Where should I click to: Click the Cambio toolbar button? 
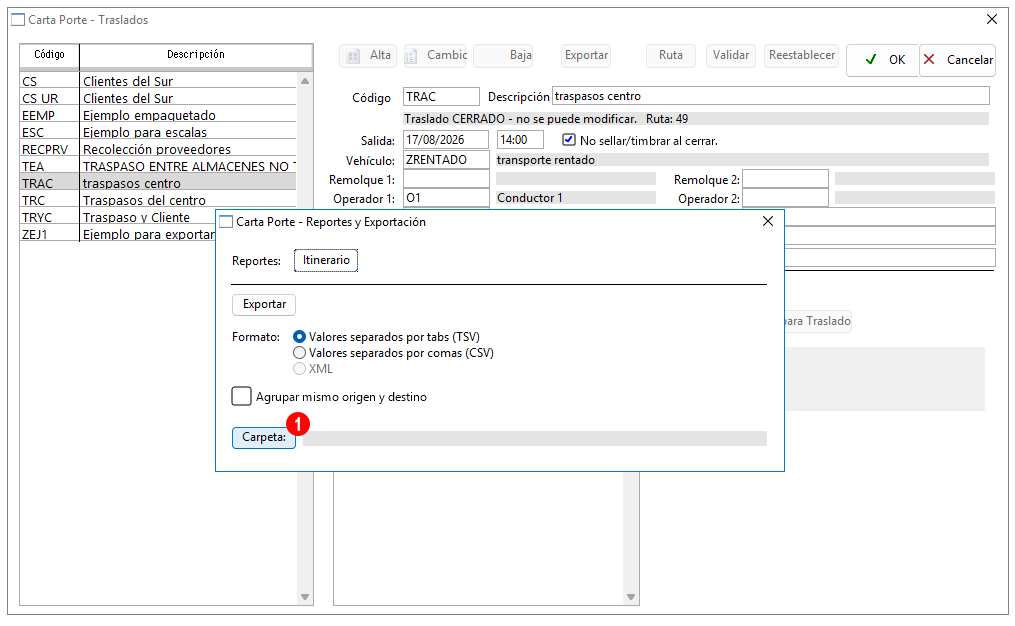(436, 56)
